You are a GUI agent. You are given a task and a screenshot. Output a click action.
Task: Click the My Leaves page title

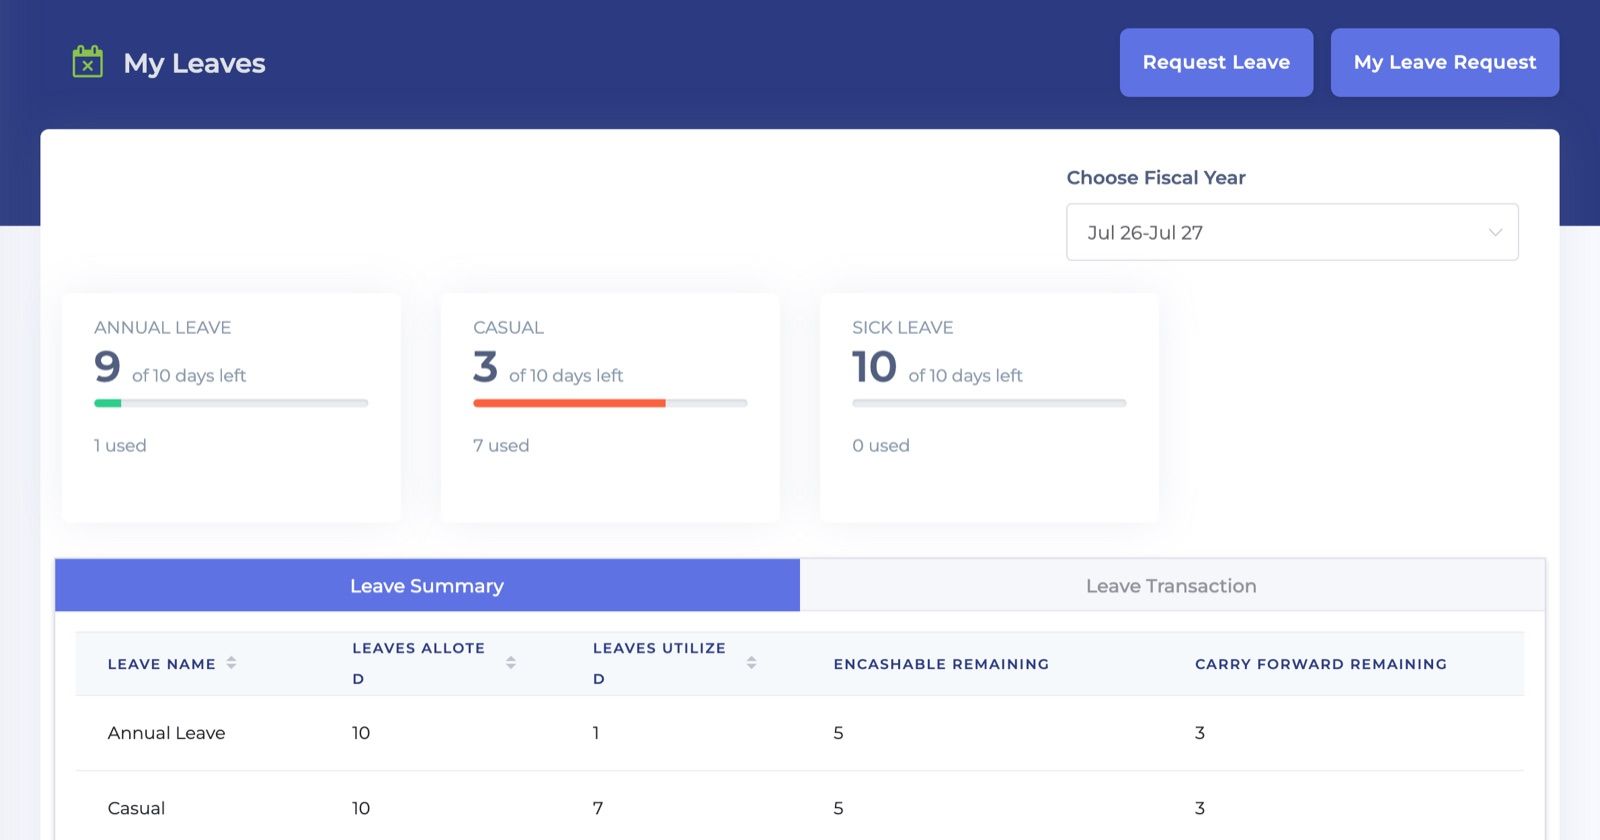pyautogui.click(x=194, y=63)
